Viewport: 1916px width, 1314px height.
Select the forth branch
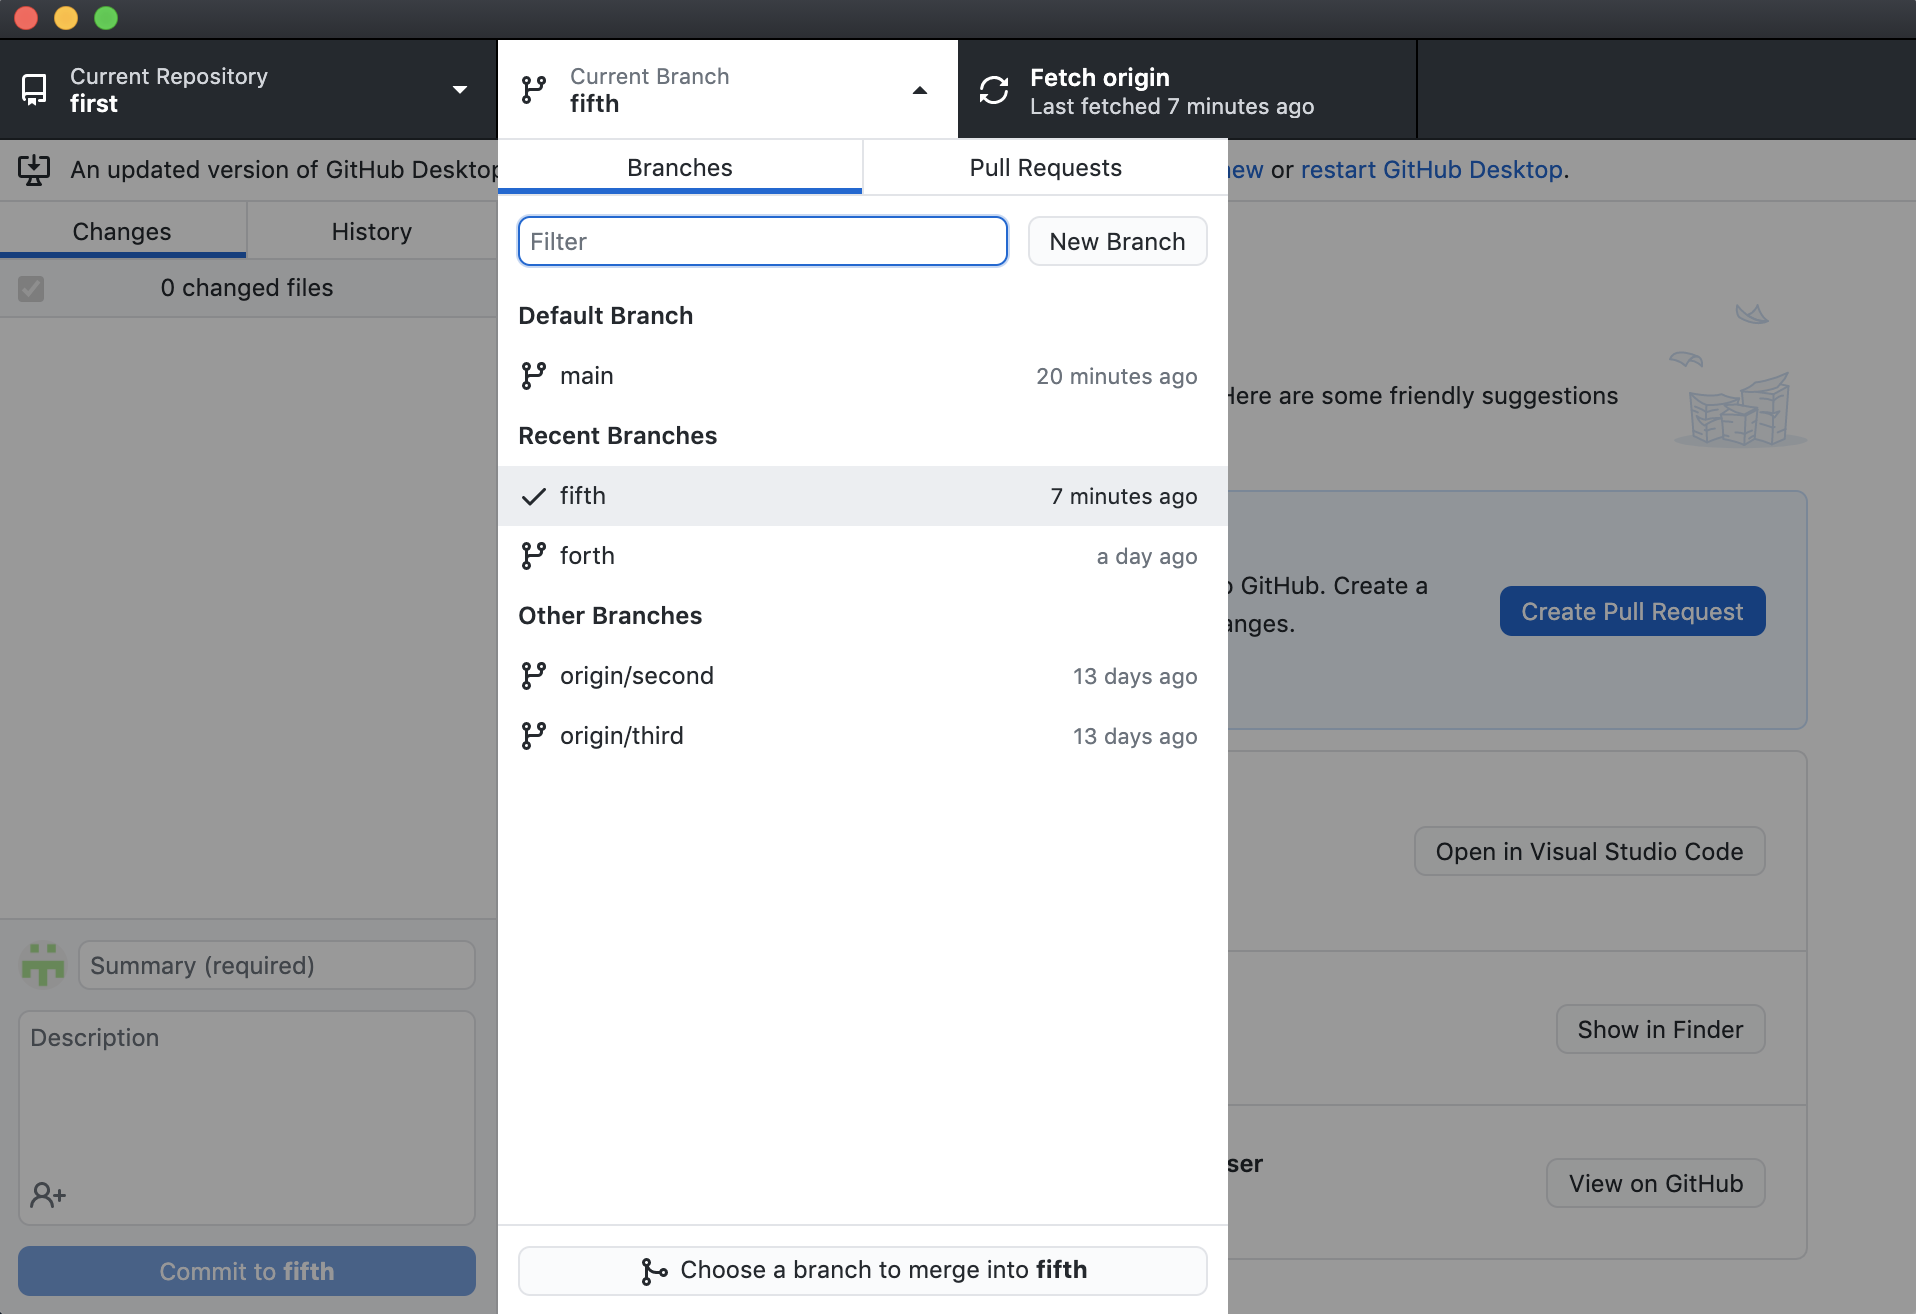pyautogui.click(x=862, y=556)
